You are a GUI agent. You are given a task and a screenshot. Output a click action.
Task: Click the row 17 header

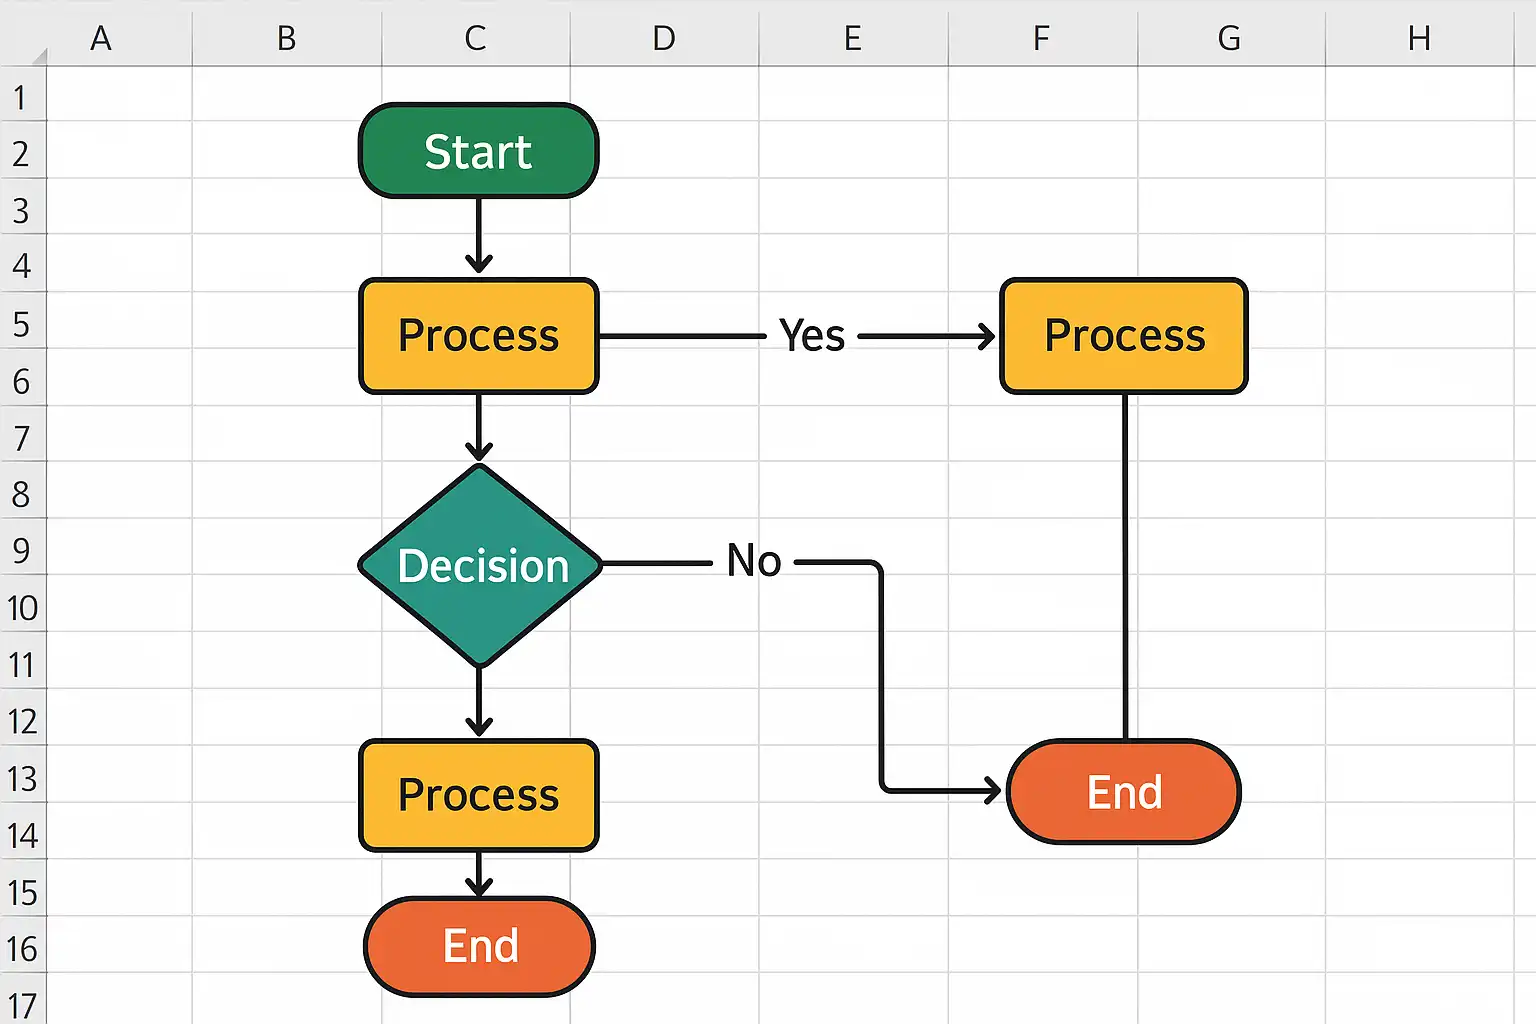[20, 1004]
